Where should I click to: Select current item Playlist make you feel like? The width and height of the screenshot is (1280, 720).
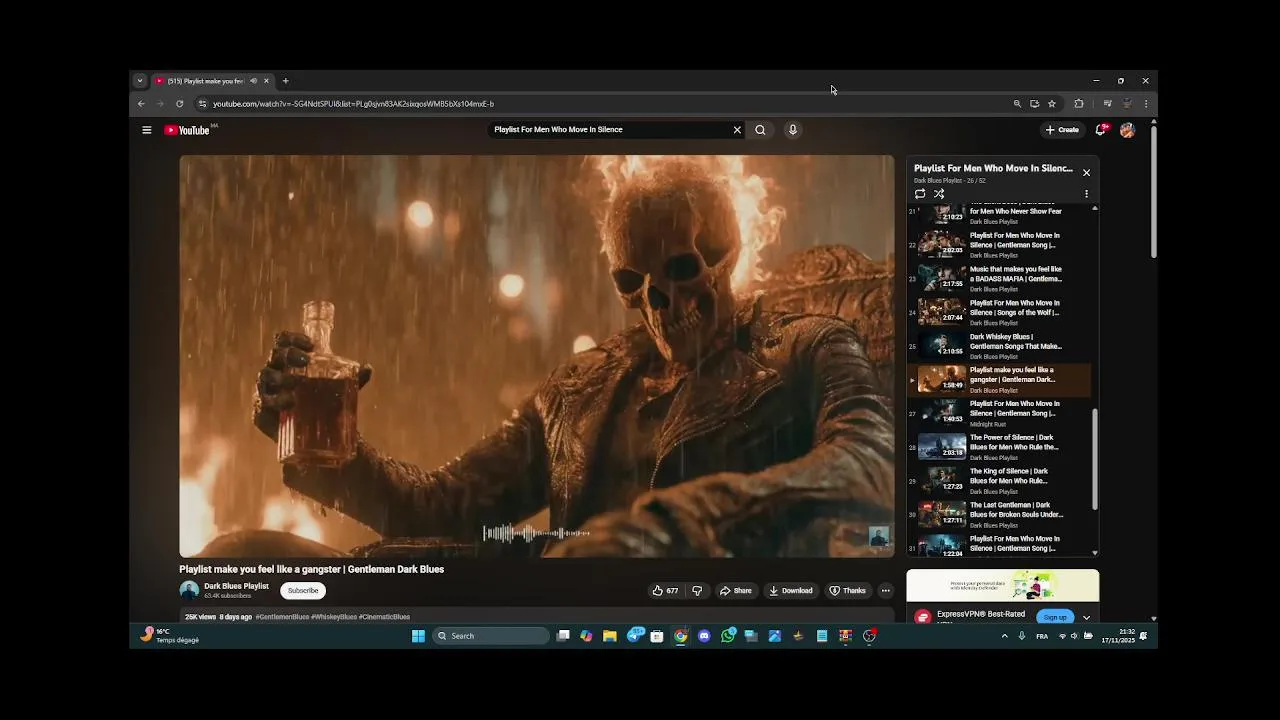tap(1000, 380)
